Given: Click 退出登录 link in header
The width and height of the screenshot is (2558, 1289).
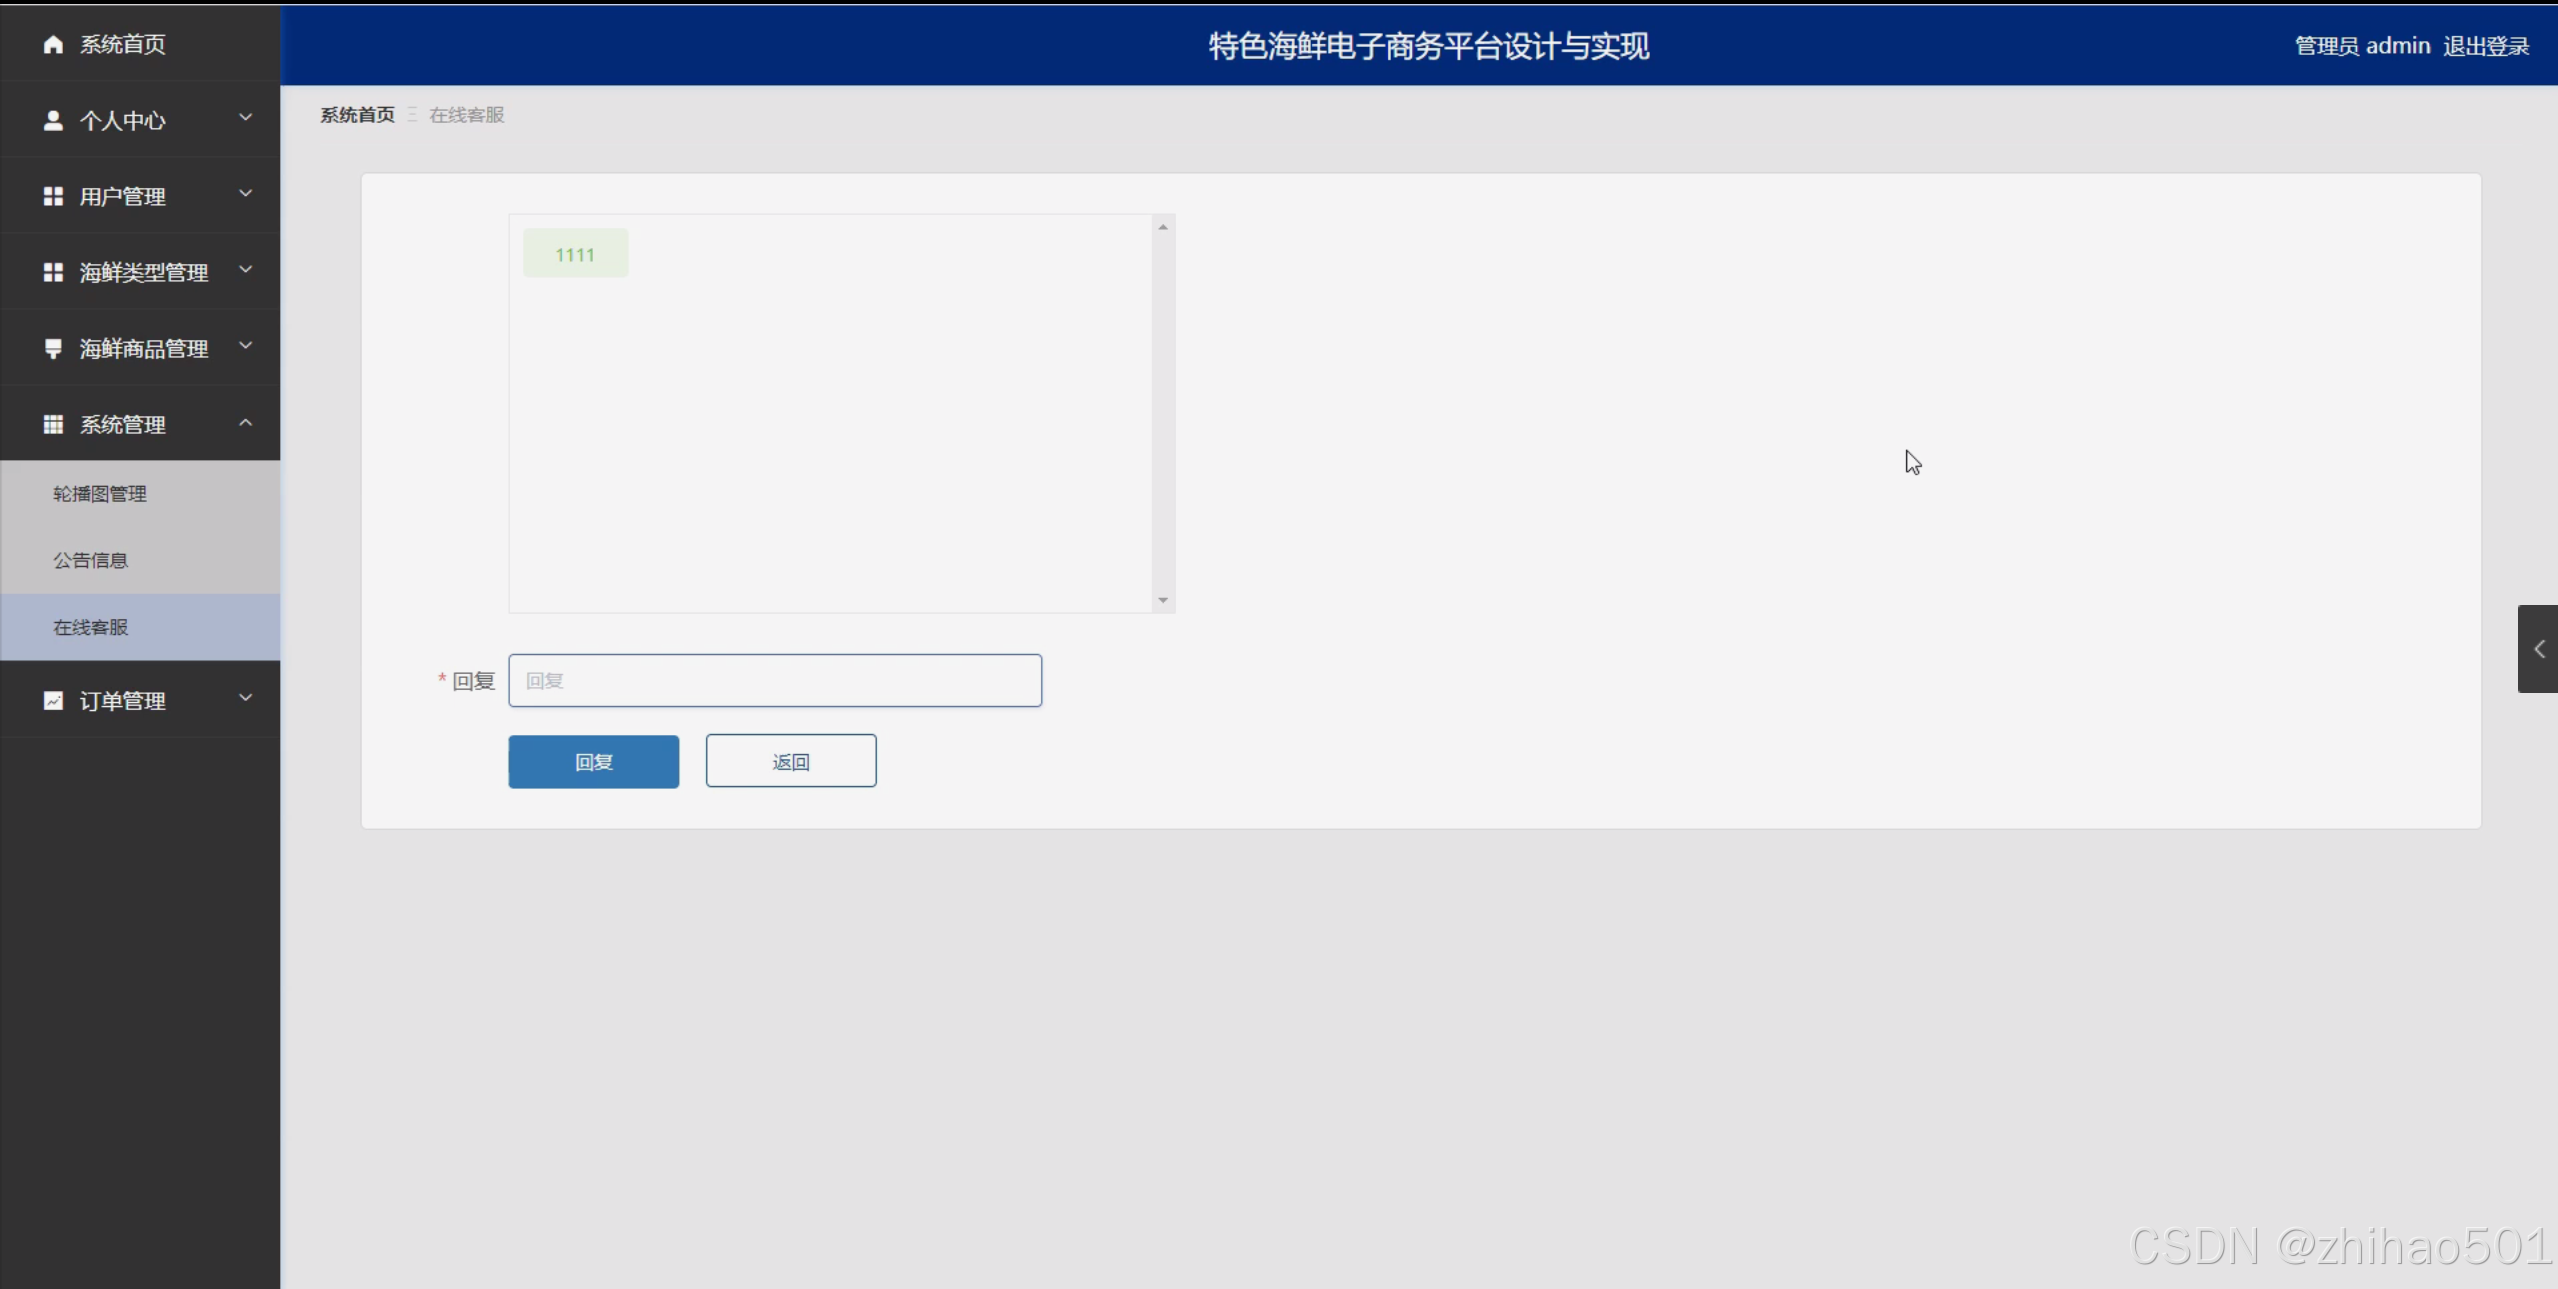Looking at the screenshot, I should coord(2485,46).
